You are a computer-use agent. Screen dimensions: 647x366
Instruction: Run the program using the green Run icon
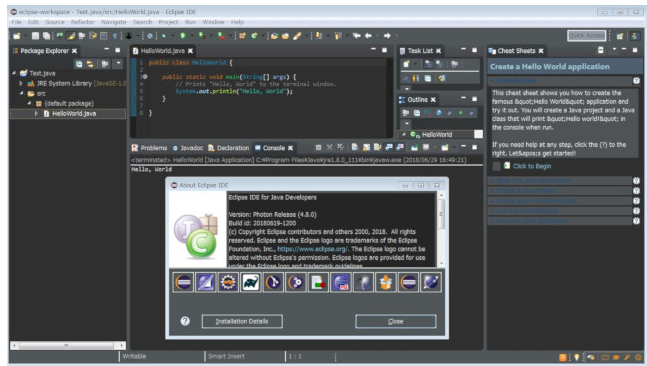[183, 36]
